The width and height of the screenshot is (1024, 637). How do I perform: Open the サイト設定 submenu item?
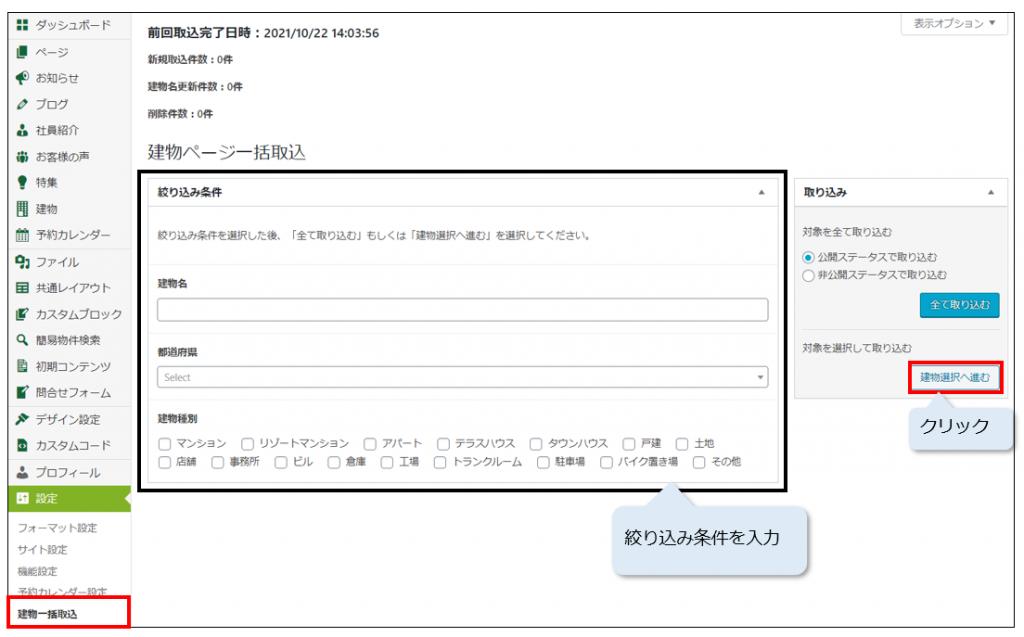(x=43, y=549)
